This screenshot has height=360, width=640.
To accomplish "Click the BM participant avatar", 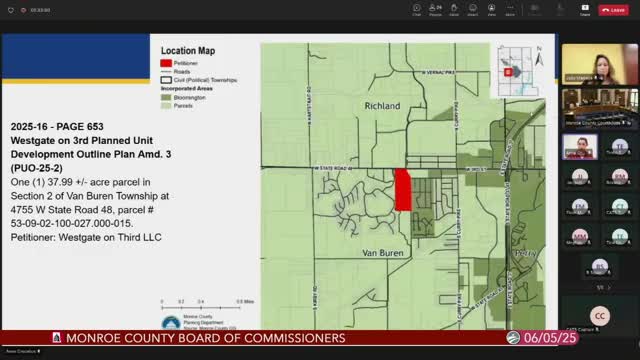I will pyautogui.click(x=620, y=176).
